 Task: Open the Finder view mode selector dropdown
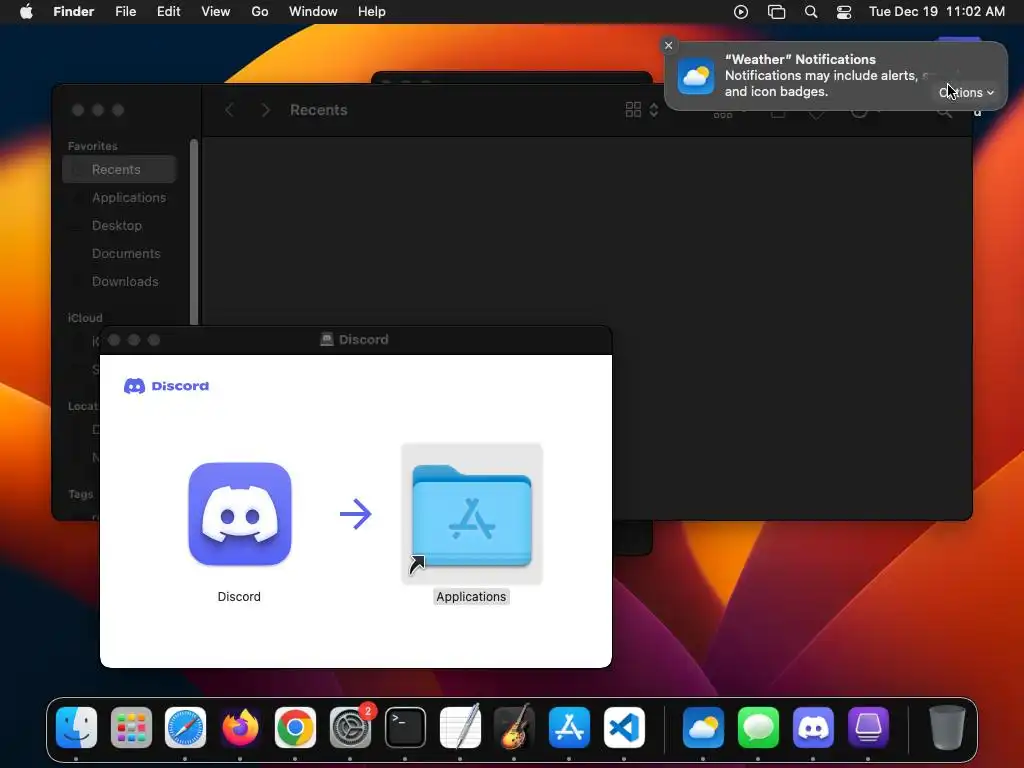coord(642,110)
